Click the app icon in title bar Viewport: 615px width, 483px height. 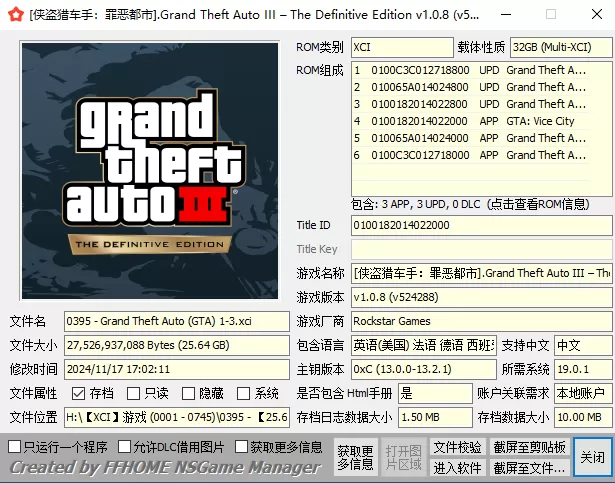[13, 14]
